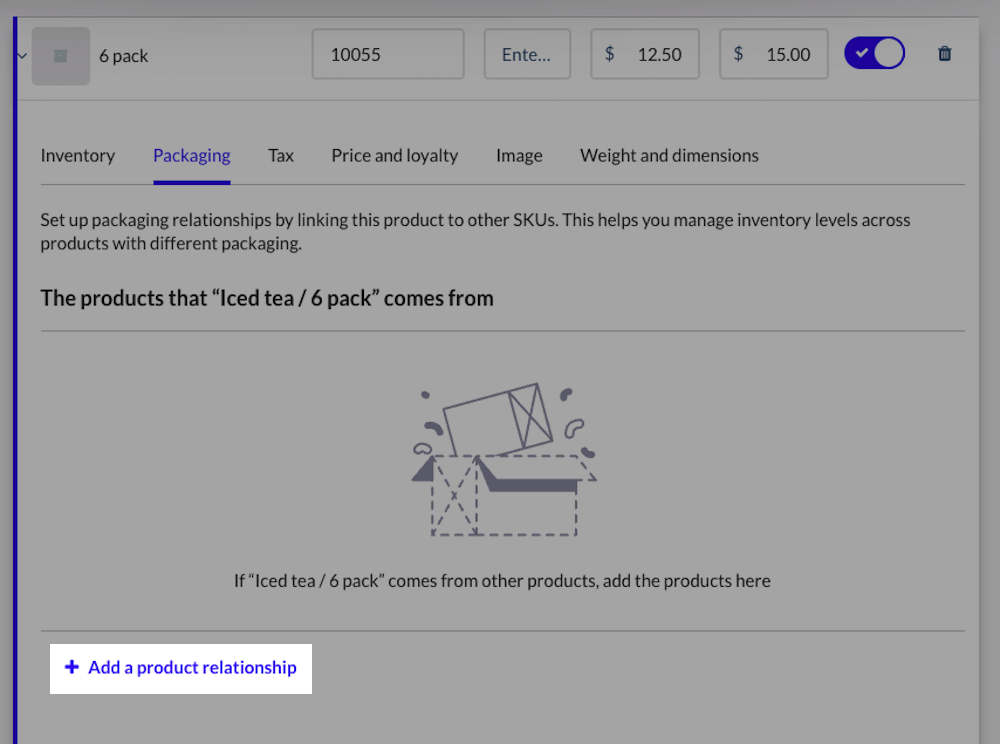This screenshot has height=744, width=1000.
Task: Switch to the Tax tab
Action: (280, 155)
